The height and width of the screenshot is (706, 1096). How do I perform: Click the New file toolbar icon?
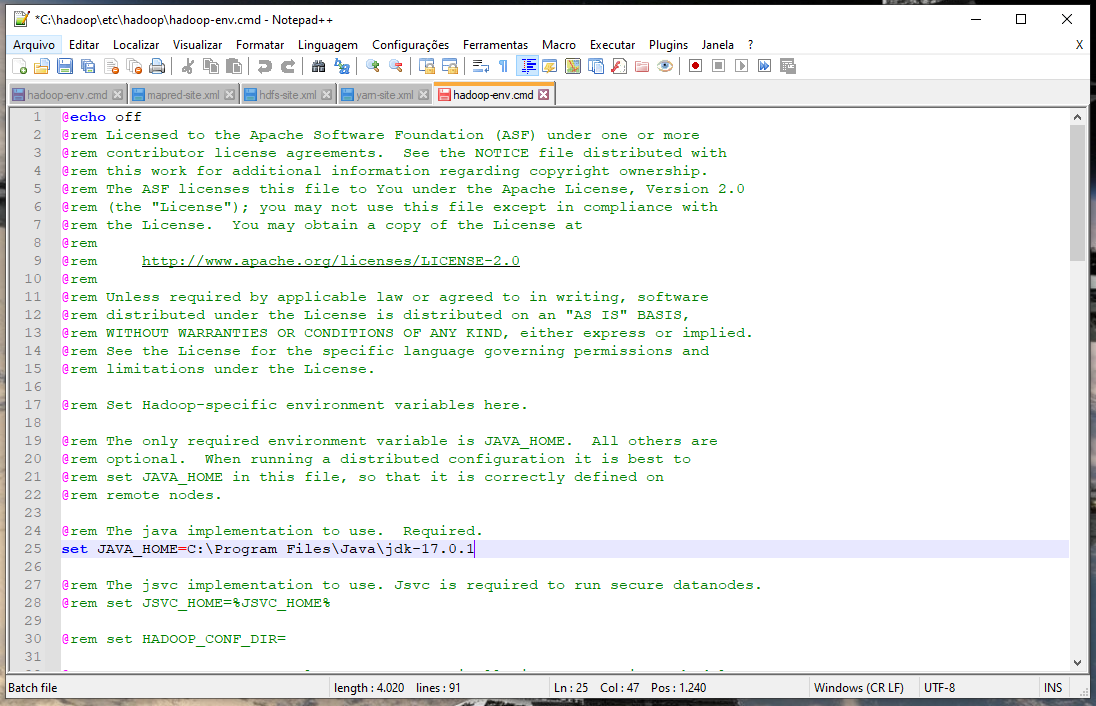pos(20,66)
